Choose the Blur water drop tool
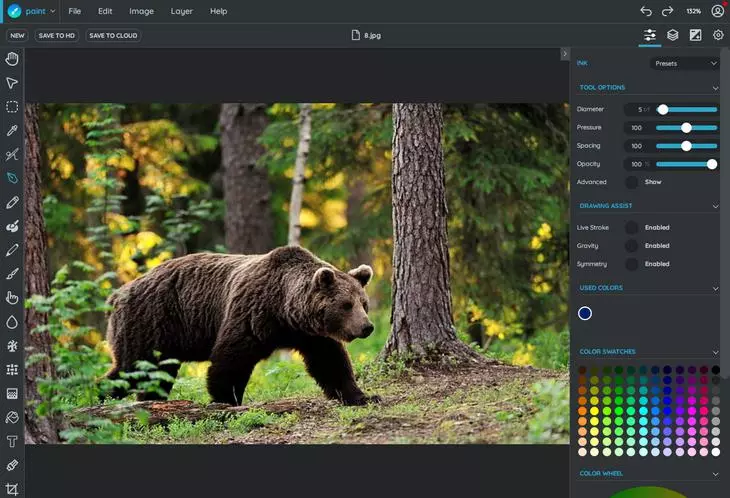The width and height of the screenshot is (730, 498). (12, 322)
